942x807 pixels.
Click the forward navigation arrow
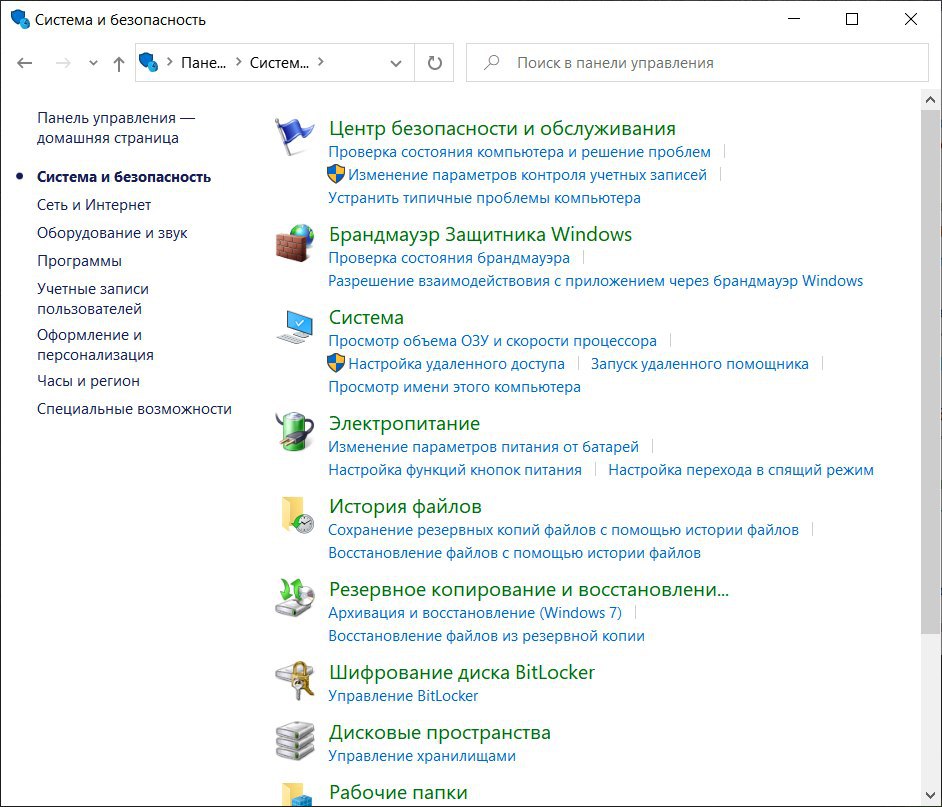63,62
